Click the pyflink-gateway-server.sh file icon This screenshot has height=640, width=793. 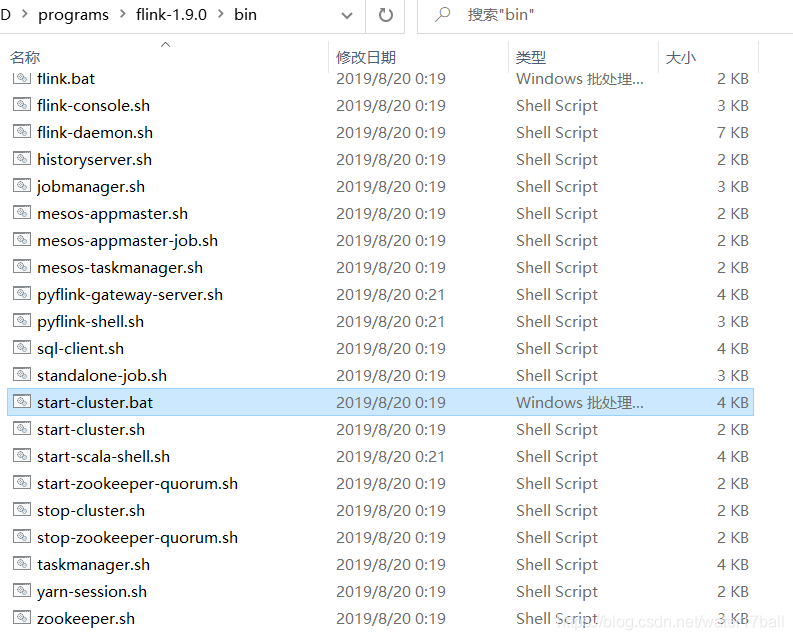pyautogui.click(x=22, y=293)
